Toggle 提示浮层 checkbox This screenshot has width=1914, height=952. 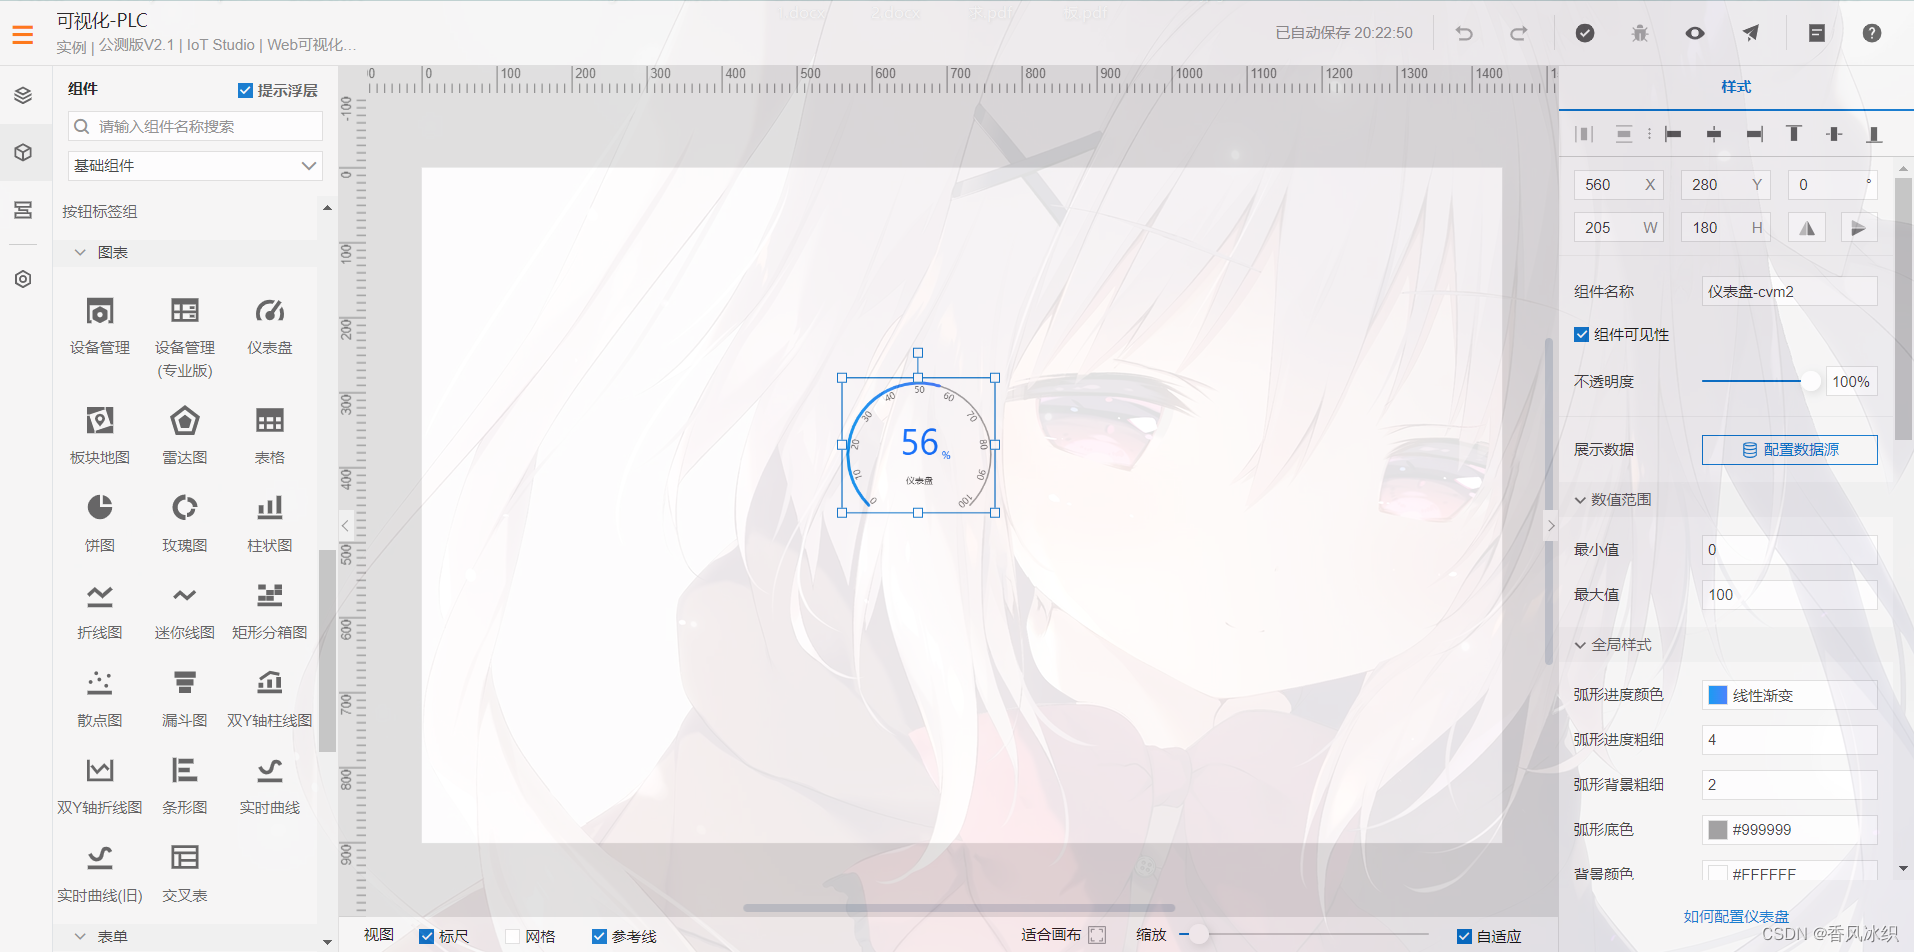[245, 90]
